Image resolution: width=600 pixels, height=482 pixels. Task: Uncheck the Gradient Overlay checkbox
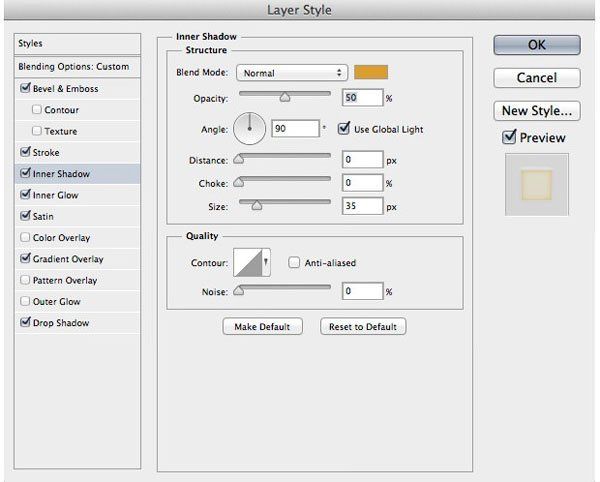25,258
